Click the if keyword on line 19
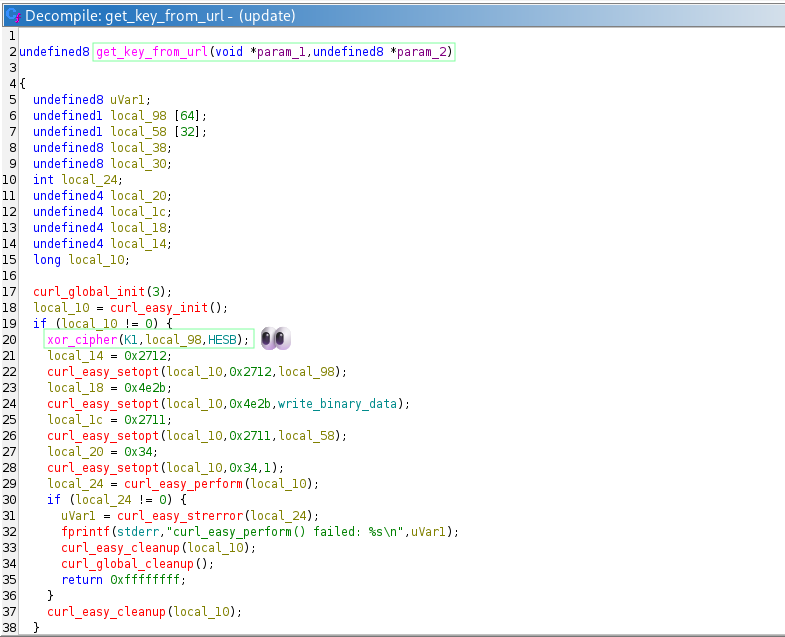This screenshot has width=785, height=637. [x=40, y=324]
